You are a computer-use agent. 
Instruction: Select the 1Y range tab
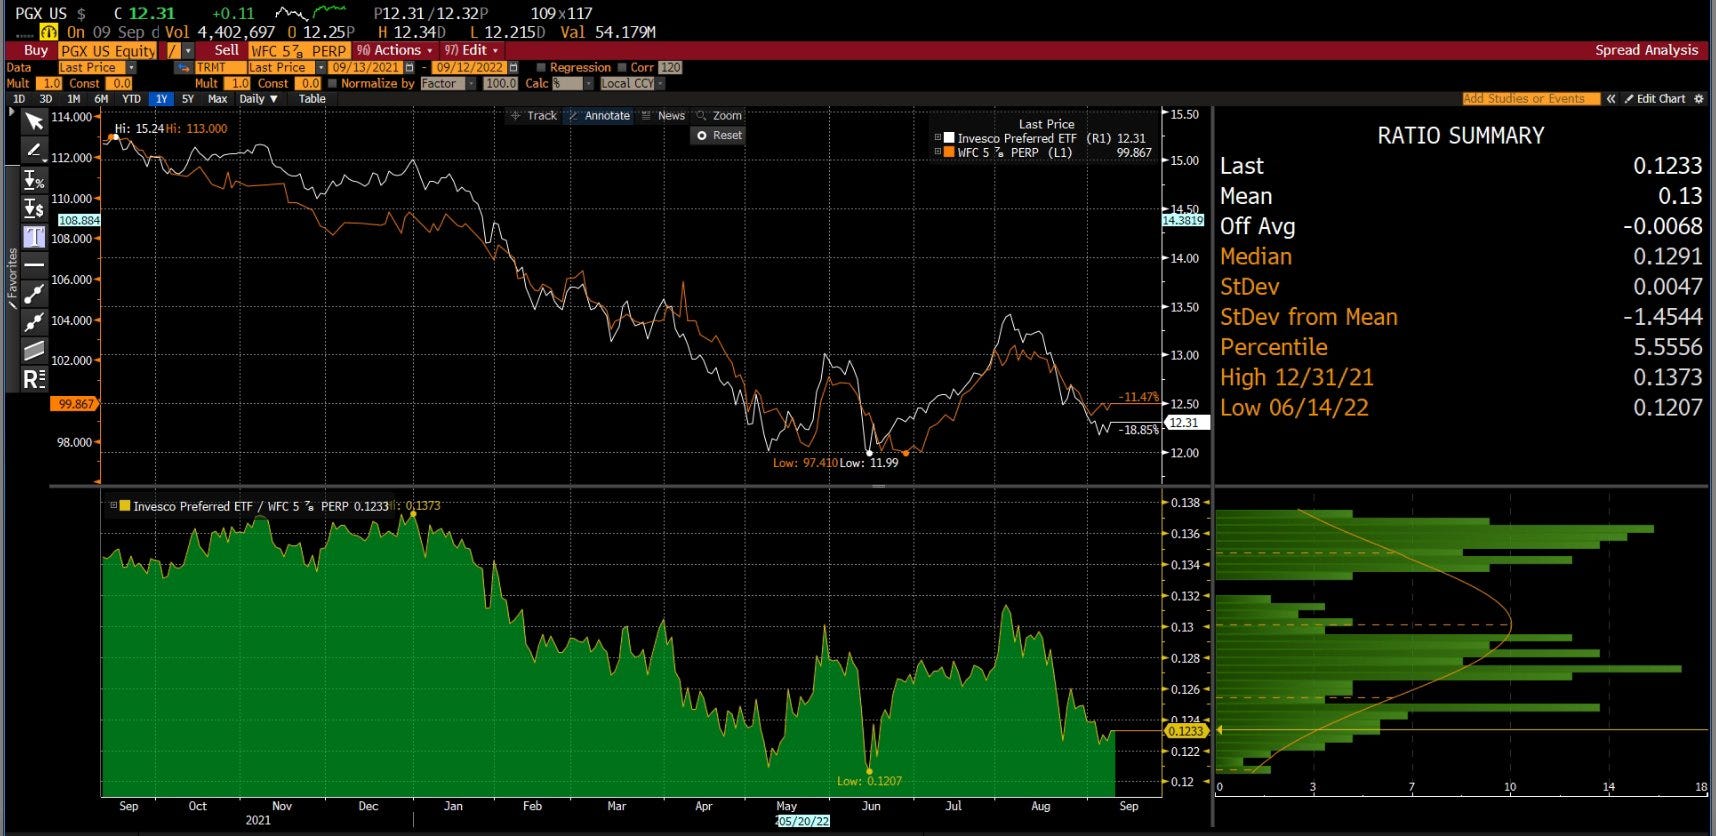(x=162, y=99)
